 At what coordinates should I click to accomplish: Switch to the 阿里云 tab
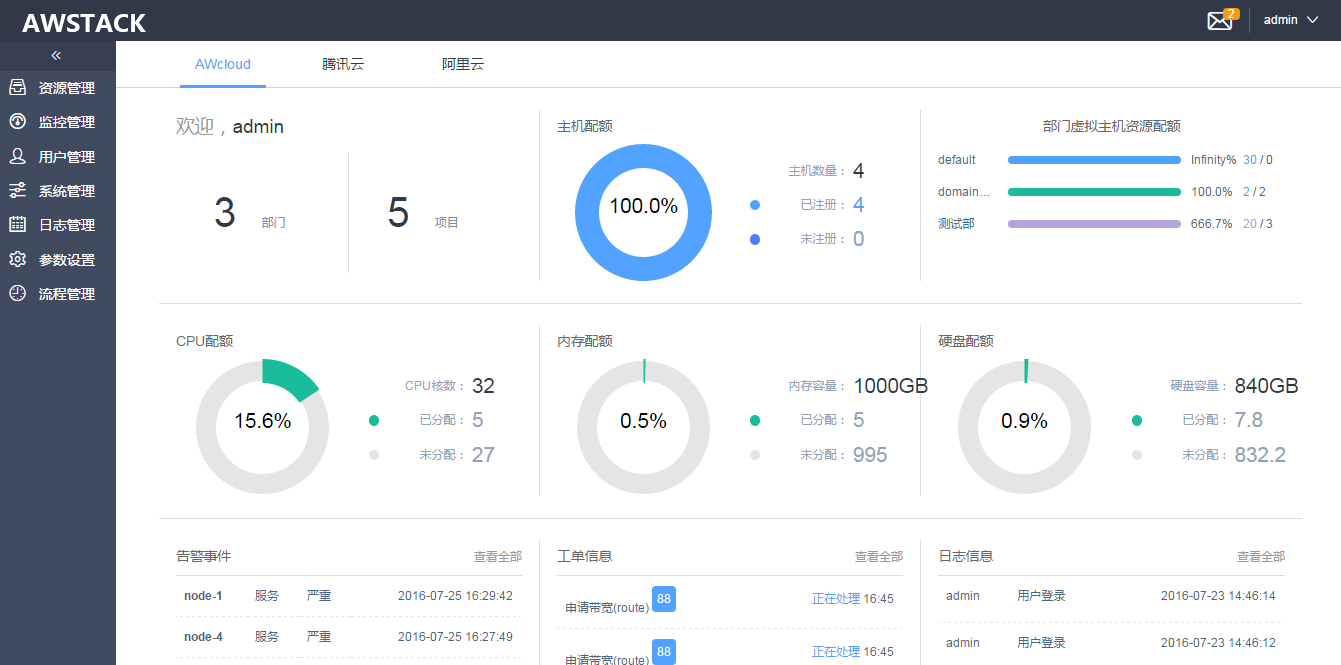(463, 64)
